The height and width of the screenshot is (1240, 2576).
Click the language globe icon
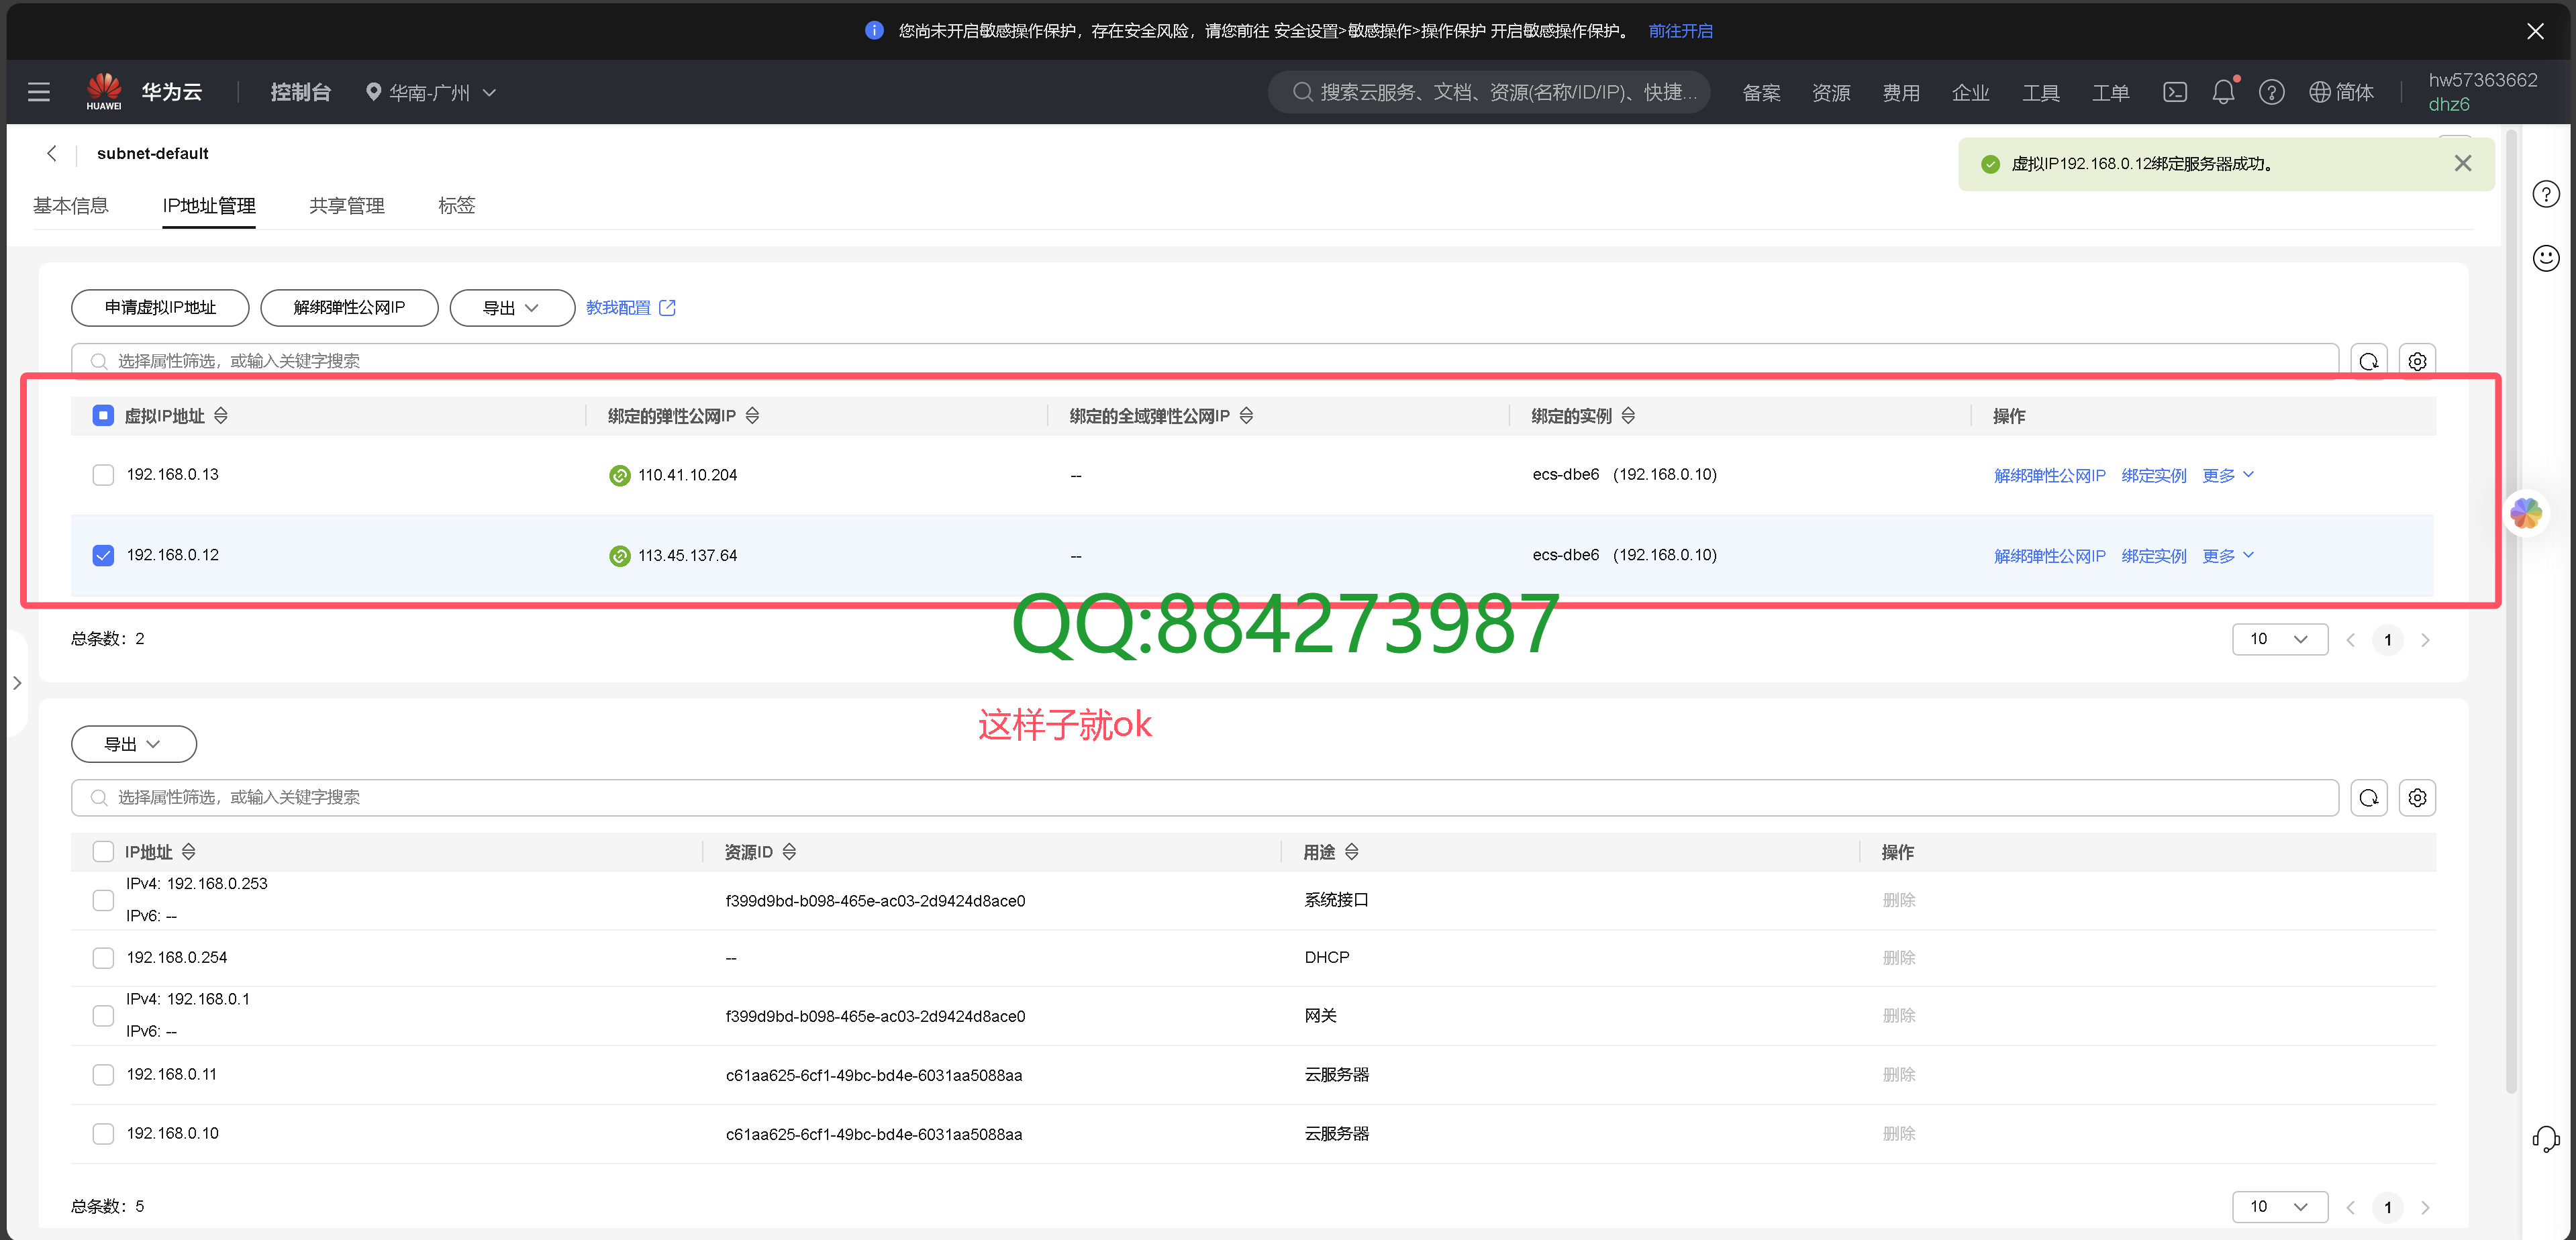(x=2319, y=92)
